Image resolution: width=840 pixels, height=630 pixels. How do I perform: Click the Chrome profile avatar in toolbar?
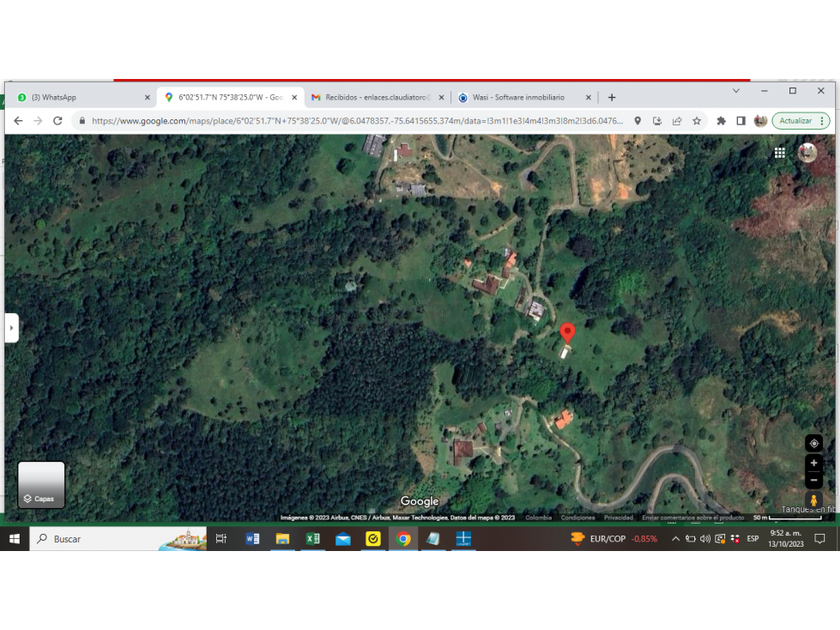[x=760, y=121]
